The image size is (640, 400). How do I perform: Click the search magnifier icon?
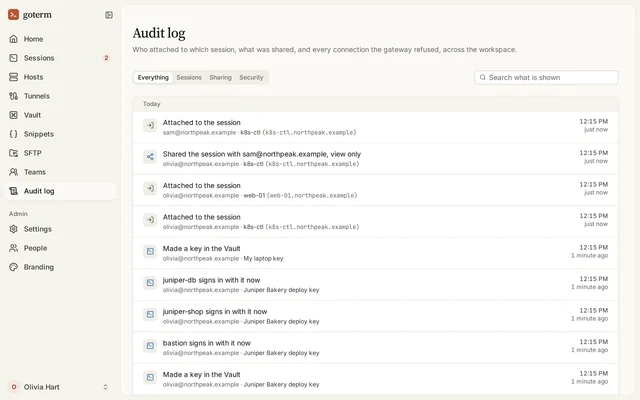482,77
